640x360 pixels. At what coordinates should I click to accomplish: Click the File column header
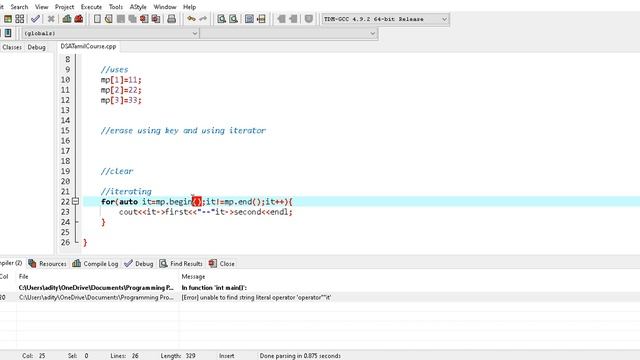[24, 277]
